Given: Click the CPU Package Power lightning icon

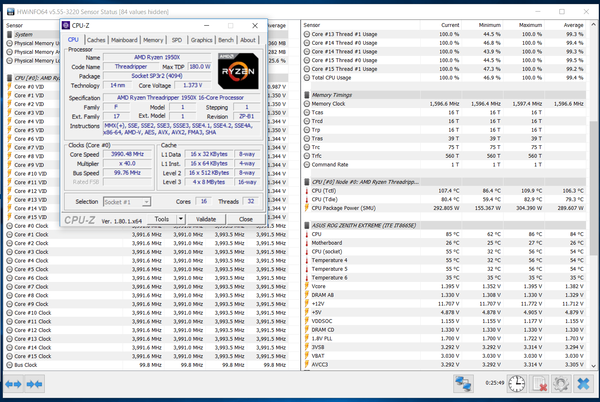Looking at the screenshot, I should click(x=307, y=208).
